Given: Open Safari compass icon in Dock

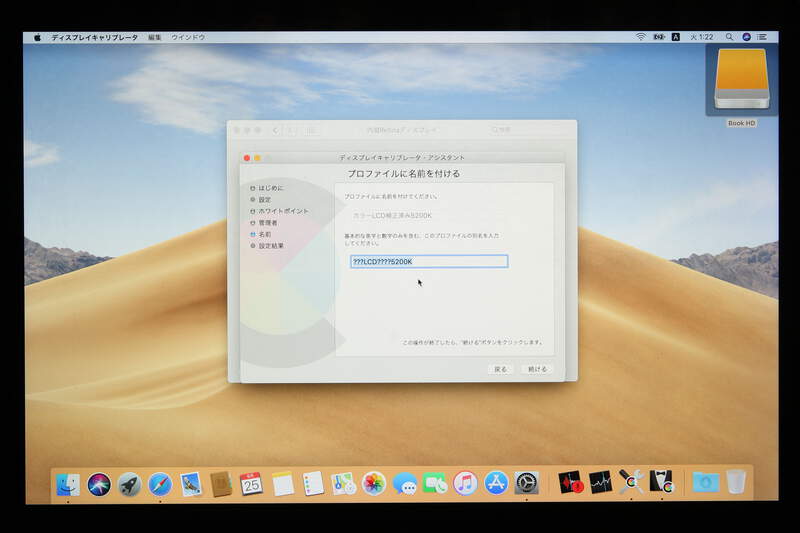Looking at the screenshot, I should [160, 484].
